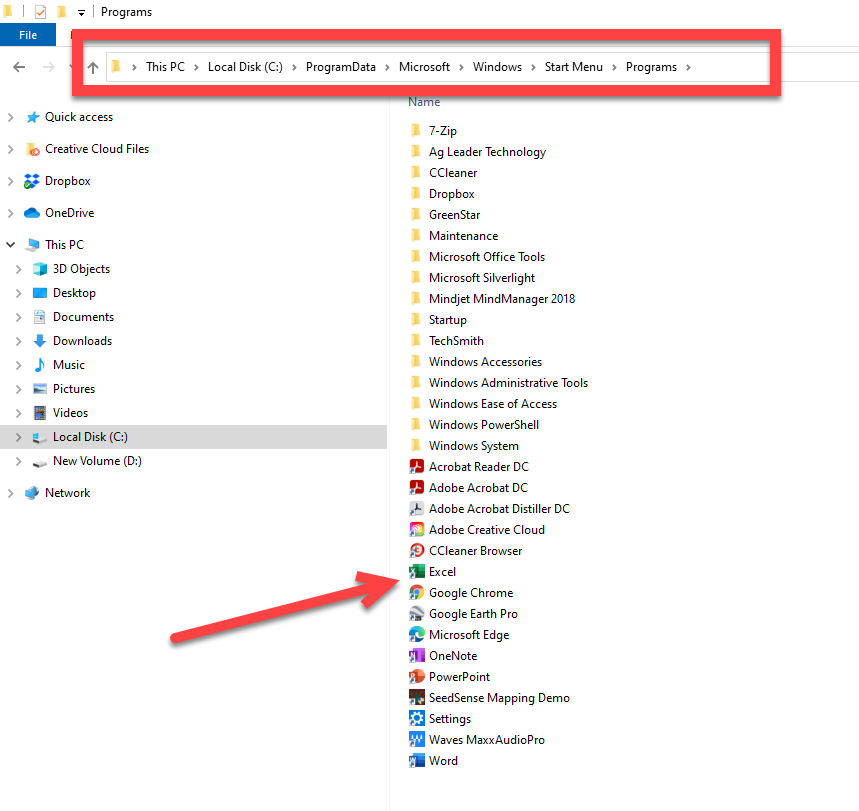
Task: Select Dropbox in the sidebar
Action: [x=69, y=181]
